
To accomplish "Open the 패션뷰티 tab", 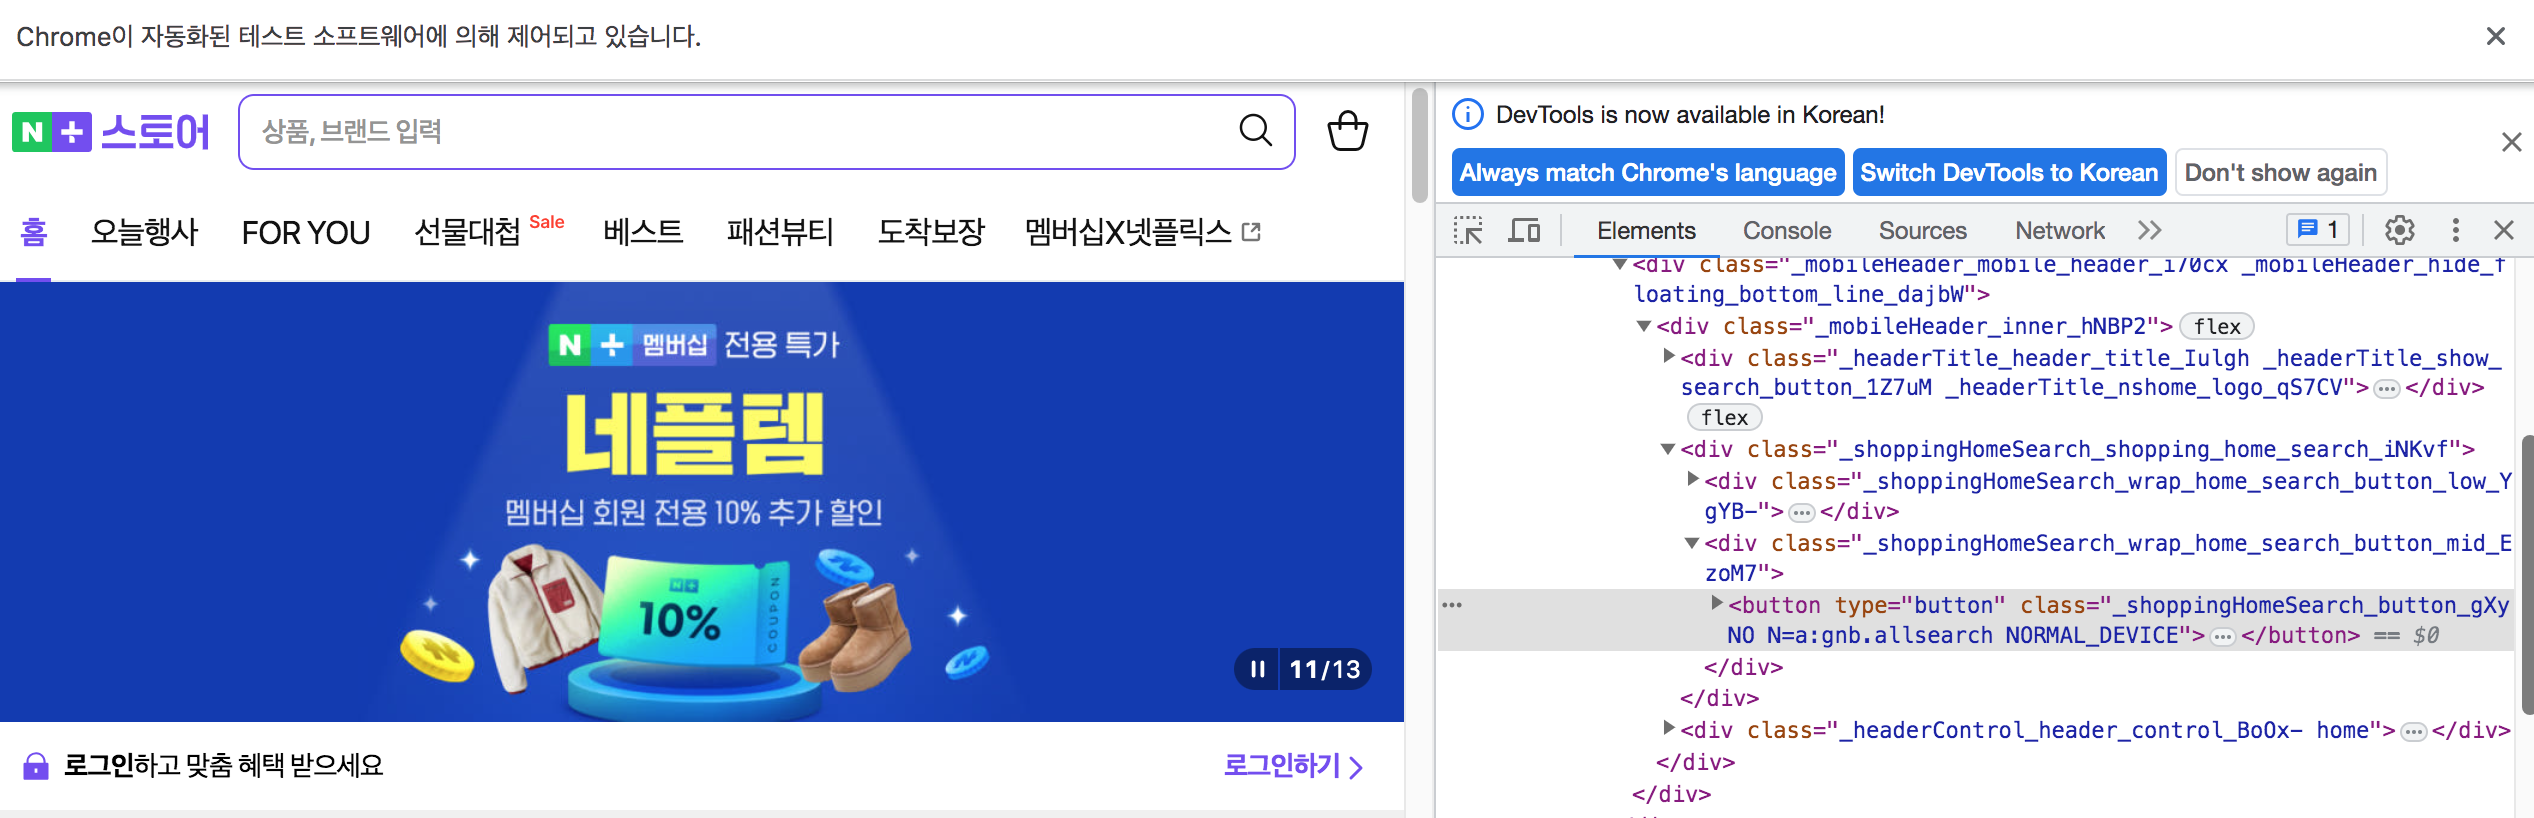I will [780, 232].
